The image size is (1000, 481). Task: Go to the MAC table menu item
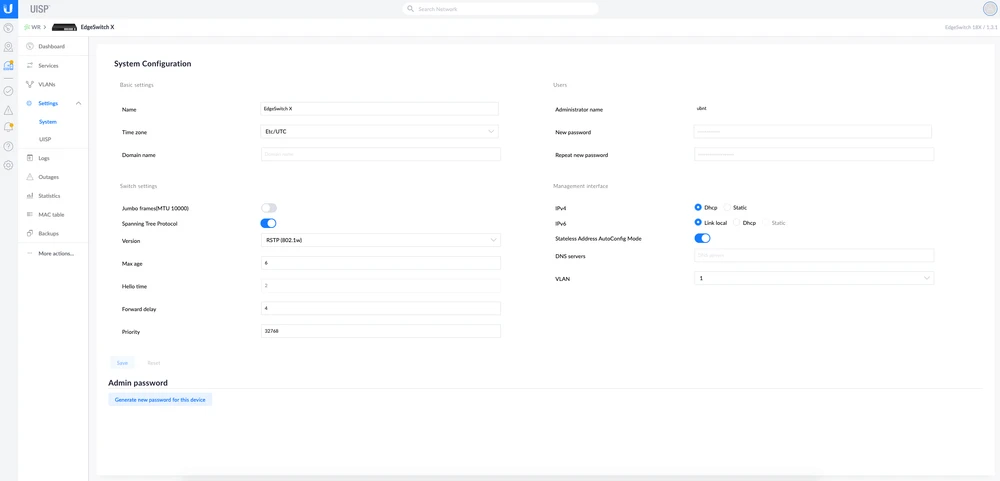point(51,215)
